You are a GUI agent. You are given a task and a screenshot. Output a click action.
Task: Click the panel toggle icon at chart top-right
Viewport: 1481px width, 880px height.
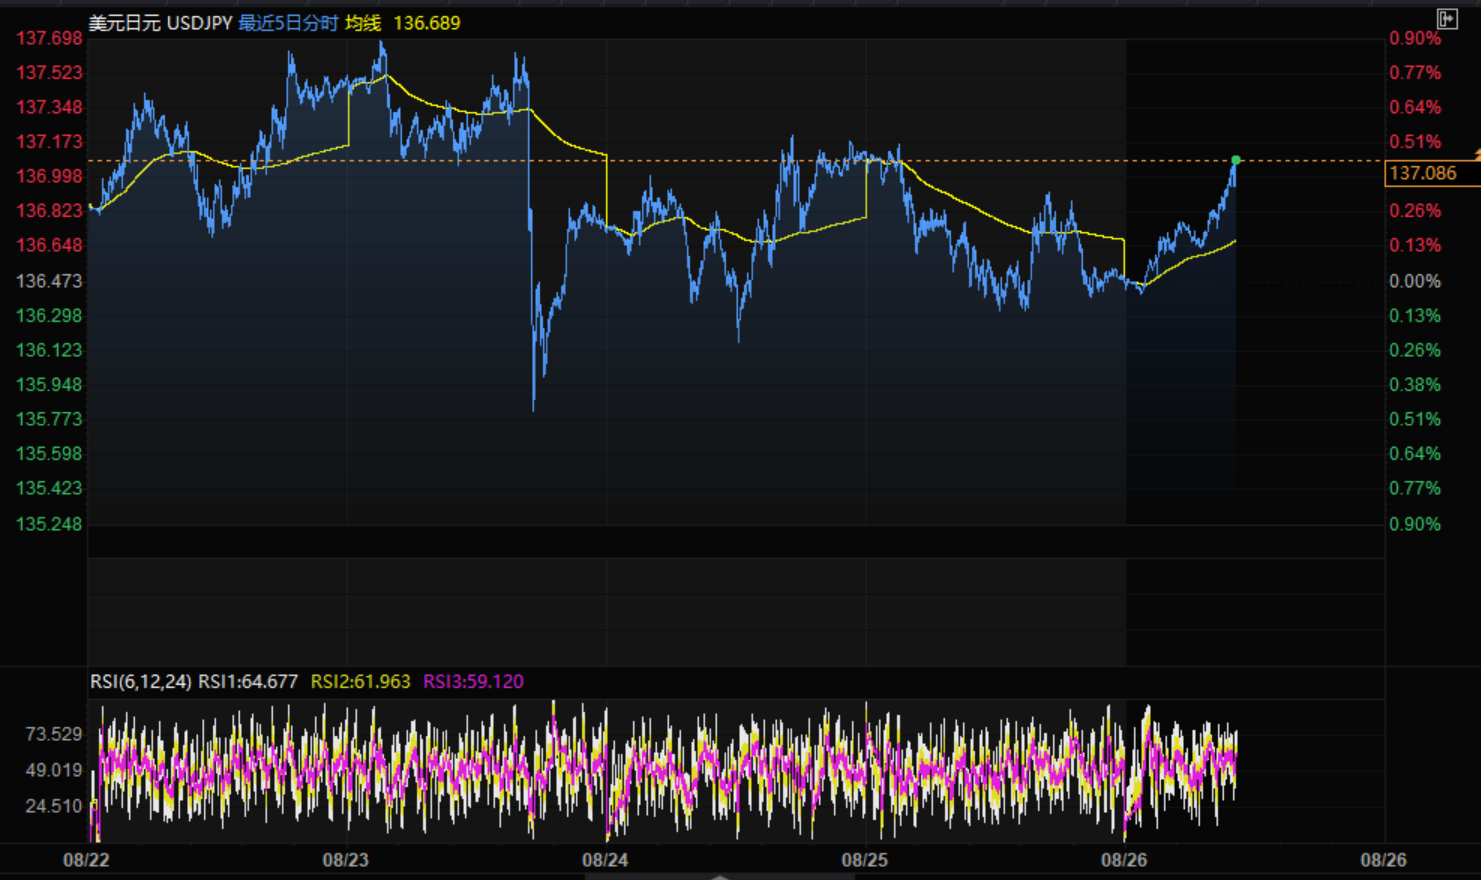coord(1446,18)
